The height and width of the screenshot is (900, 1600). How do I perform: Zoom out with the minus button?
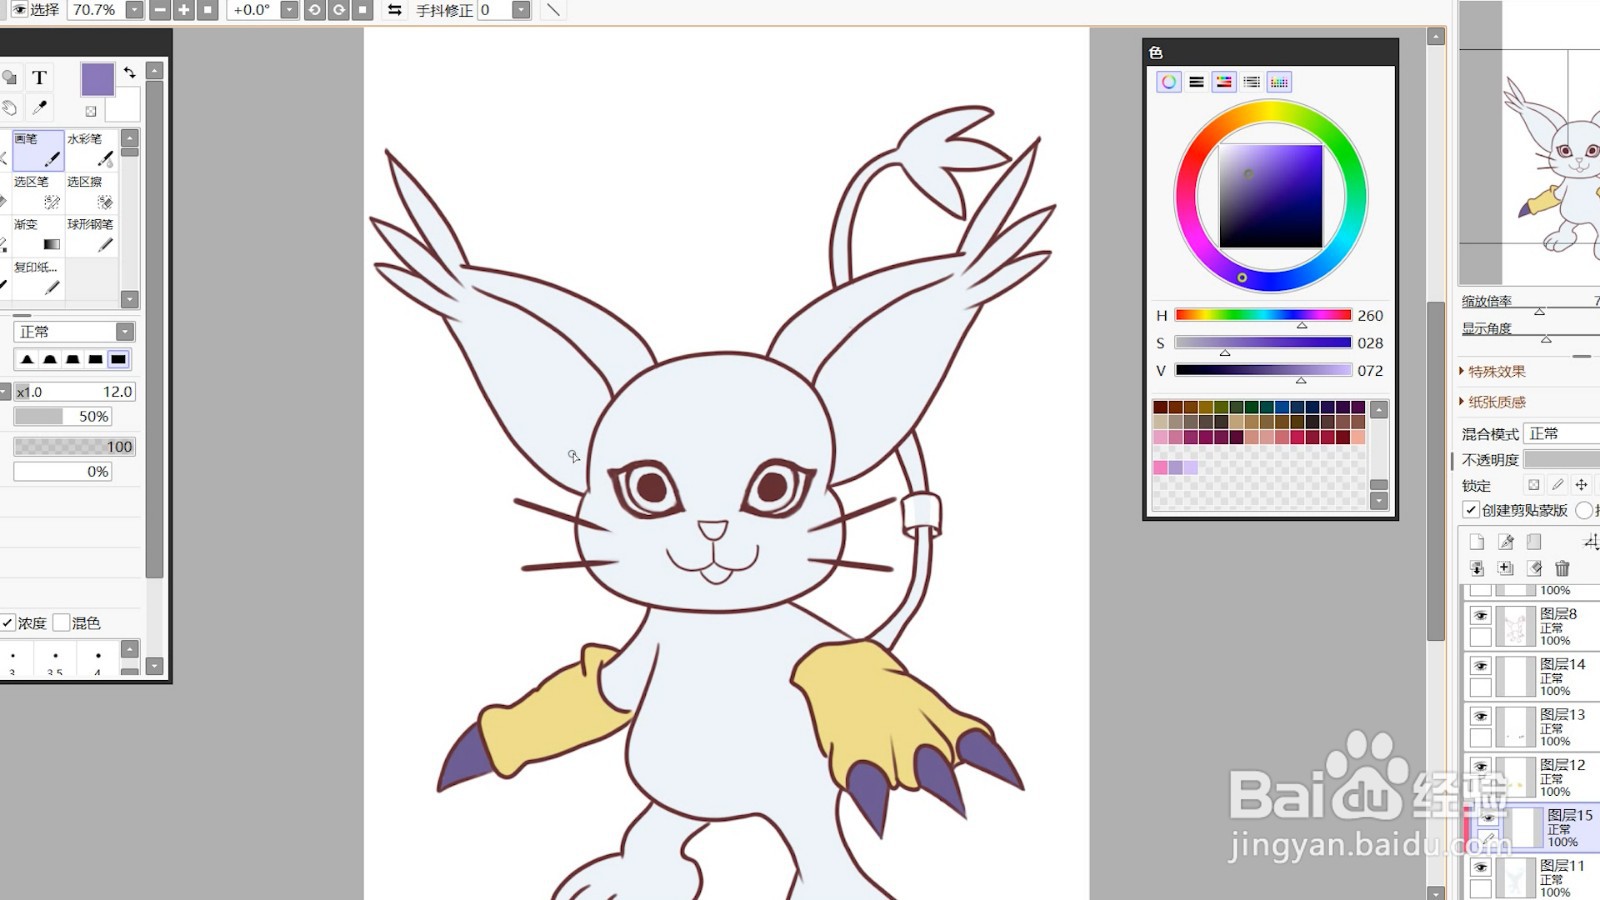coord(160,10)
